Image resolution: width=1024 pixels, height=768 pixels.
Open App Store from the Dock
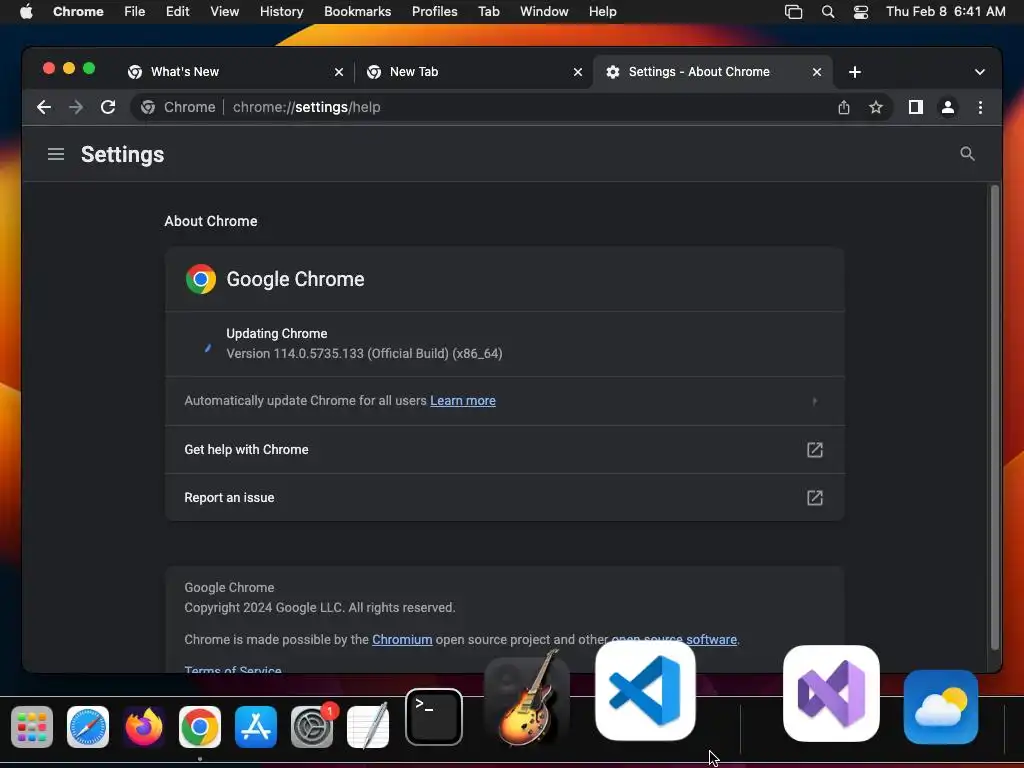click(x=256, y=727)
